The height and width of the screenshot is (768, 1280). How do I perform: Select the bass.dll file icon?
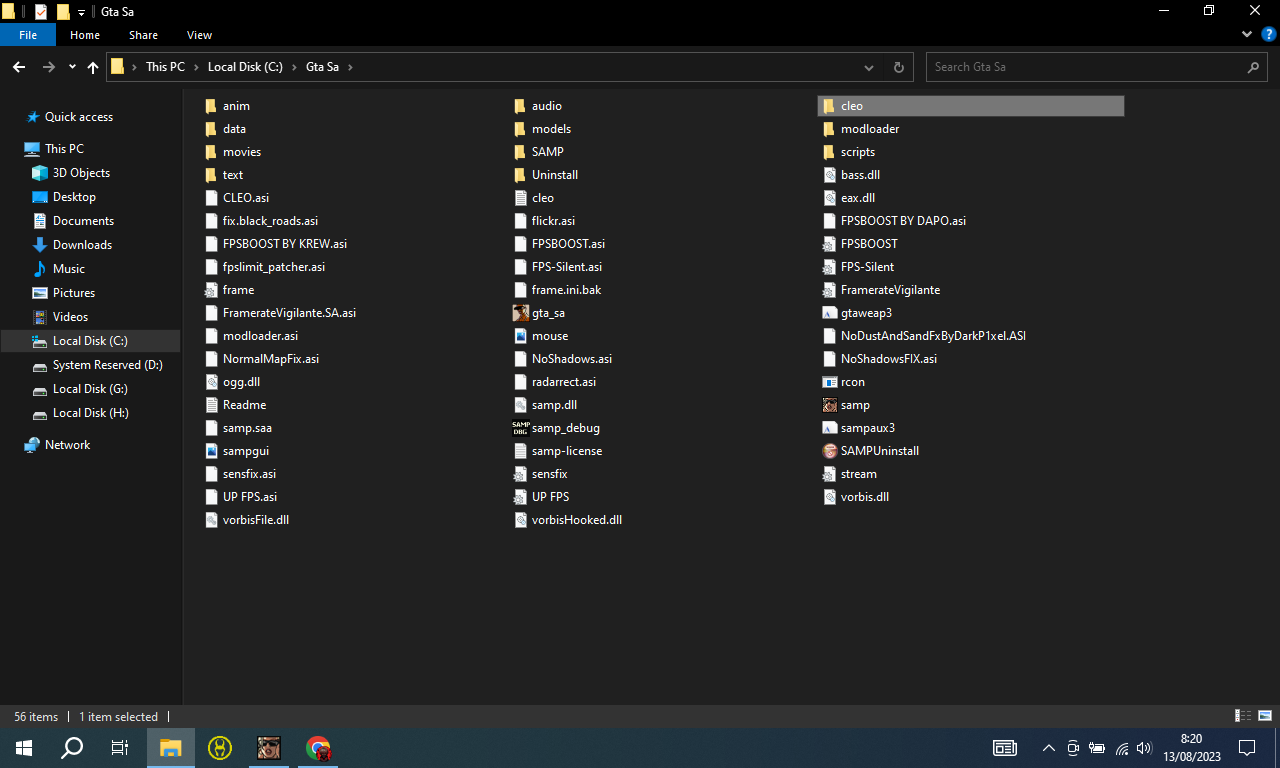(x=829, y=175)
